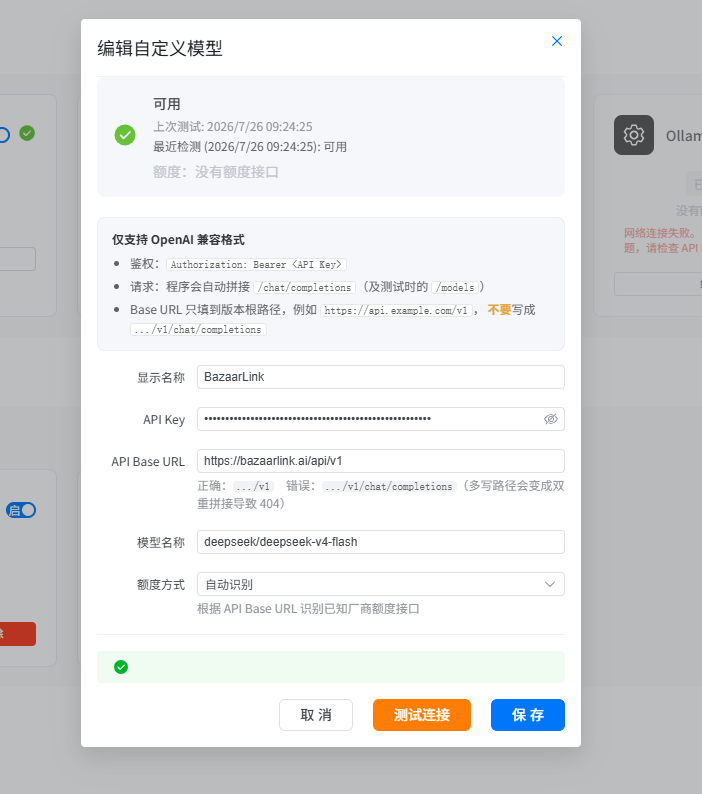Image resolution: width=702 pixels, height=794 pixels.
Task: Click the /chat/completions code snippet in 请求 line
Action: [305, 287]
